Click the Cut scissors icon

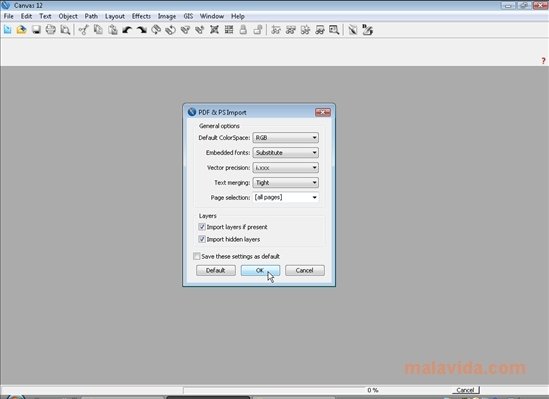click(83, 30)
